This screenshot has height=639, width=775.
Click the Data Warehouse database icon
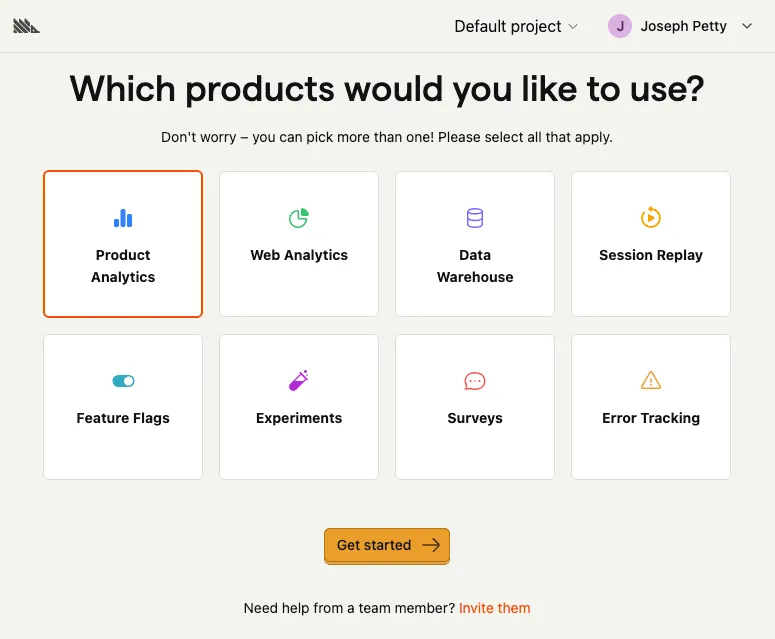coord(475,217)
